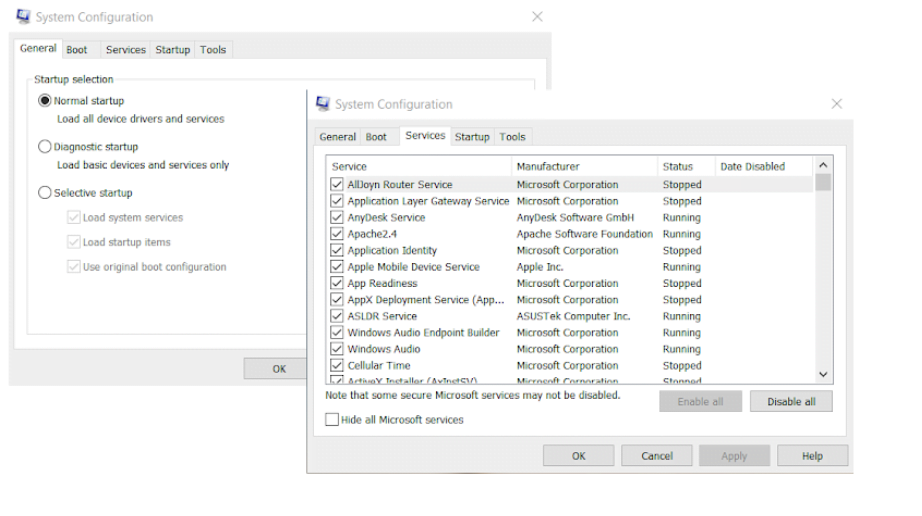Switch to the Startup tab in front window

(x=472, y=137)
